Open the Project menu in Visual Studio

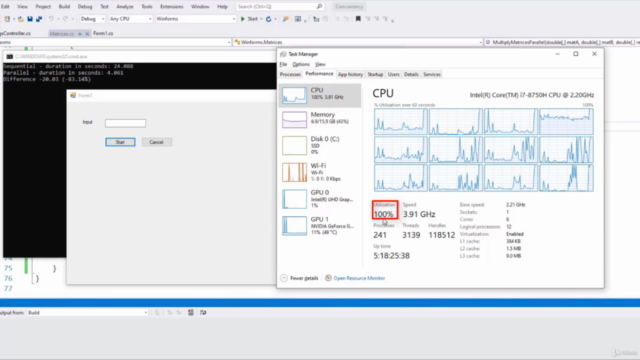click(x=43, y=7)
